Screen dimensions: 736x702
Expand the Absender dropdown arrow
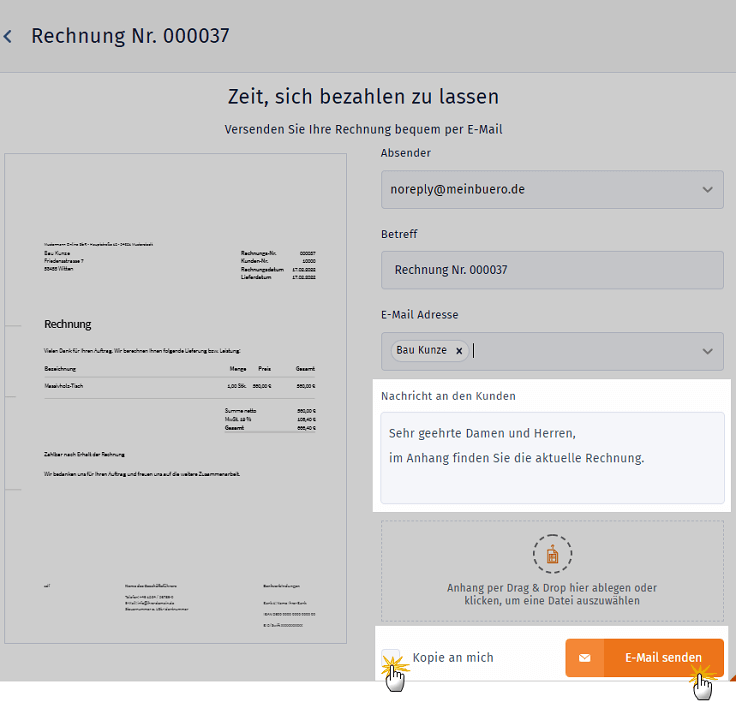tap(708, 189)
